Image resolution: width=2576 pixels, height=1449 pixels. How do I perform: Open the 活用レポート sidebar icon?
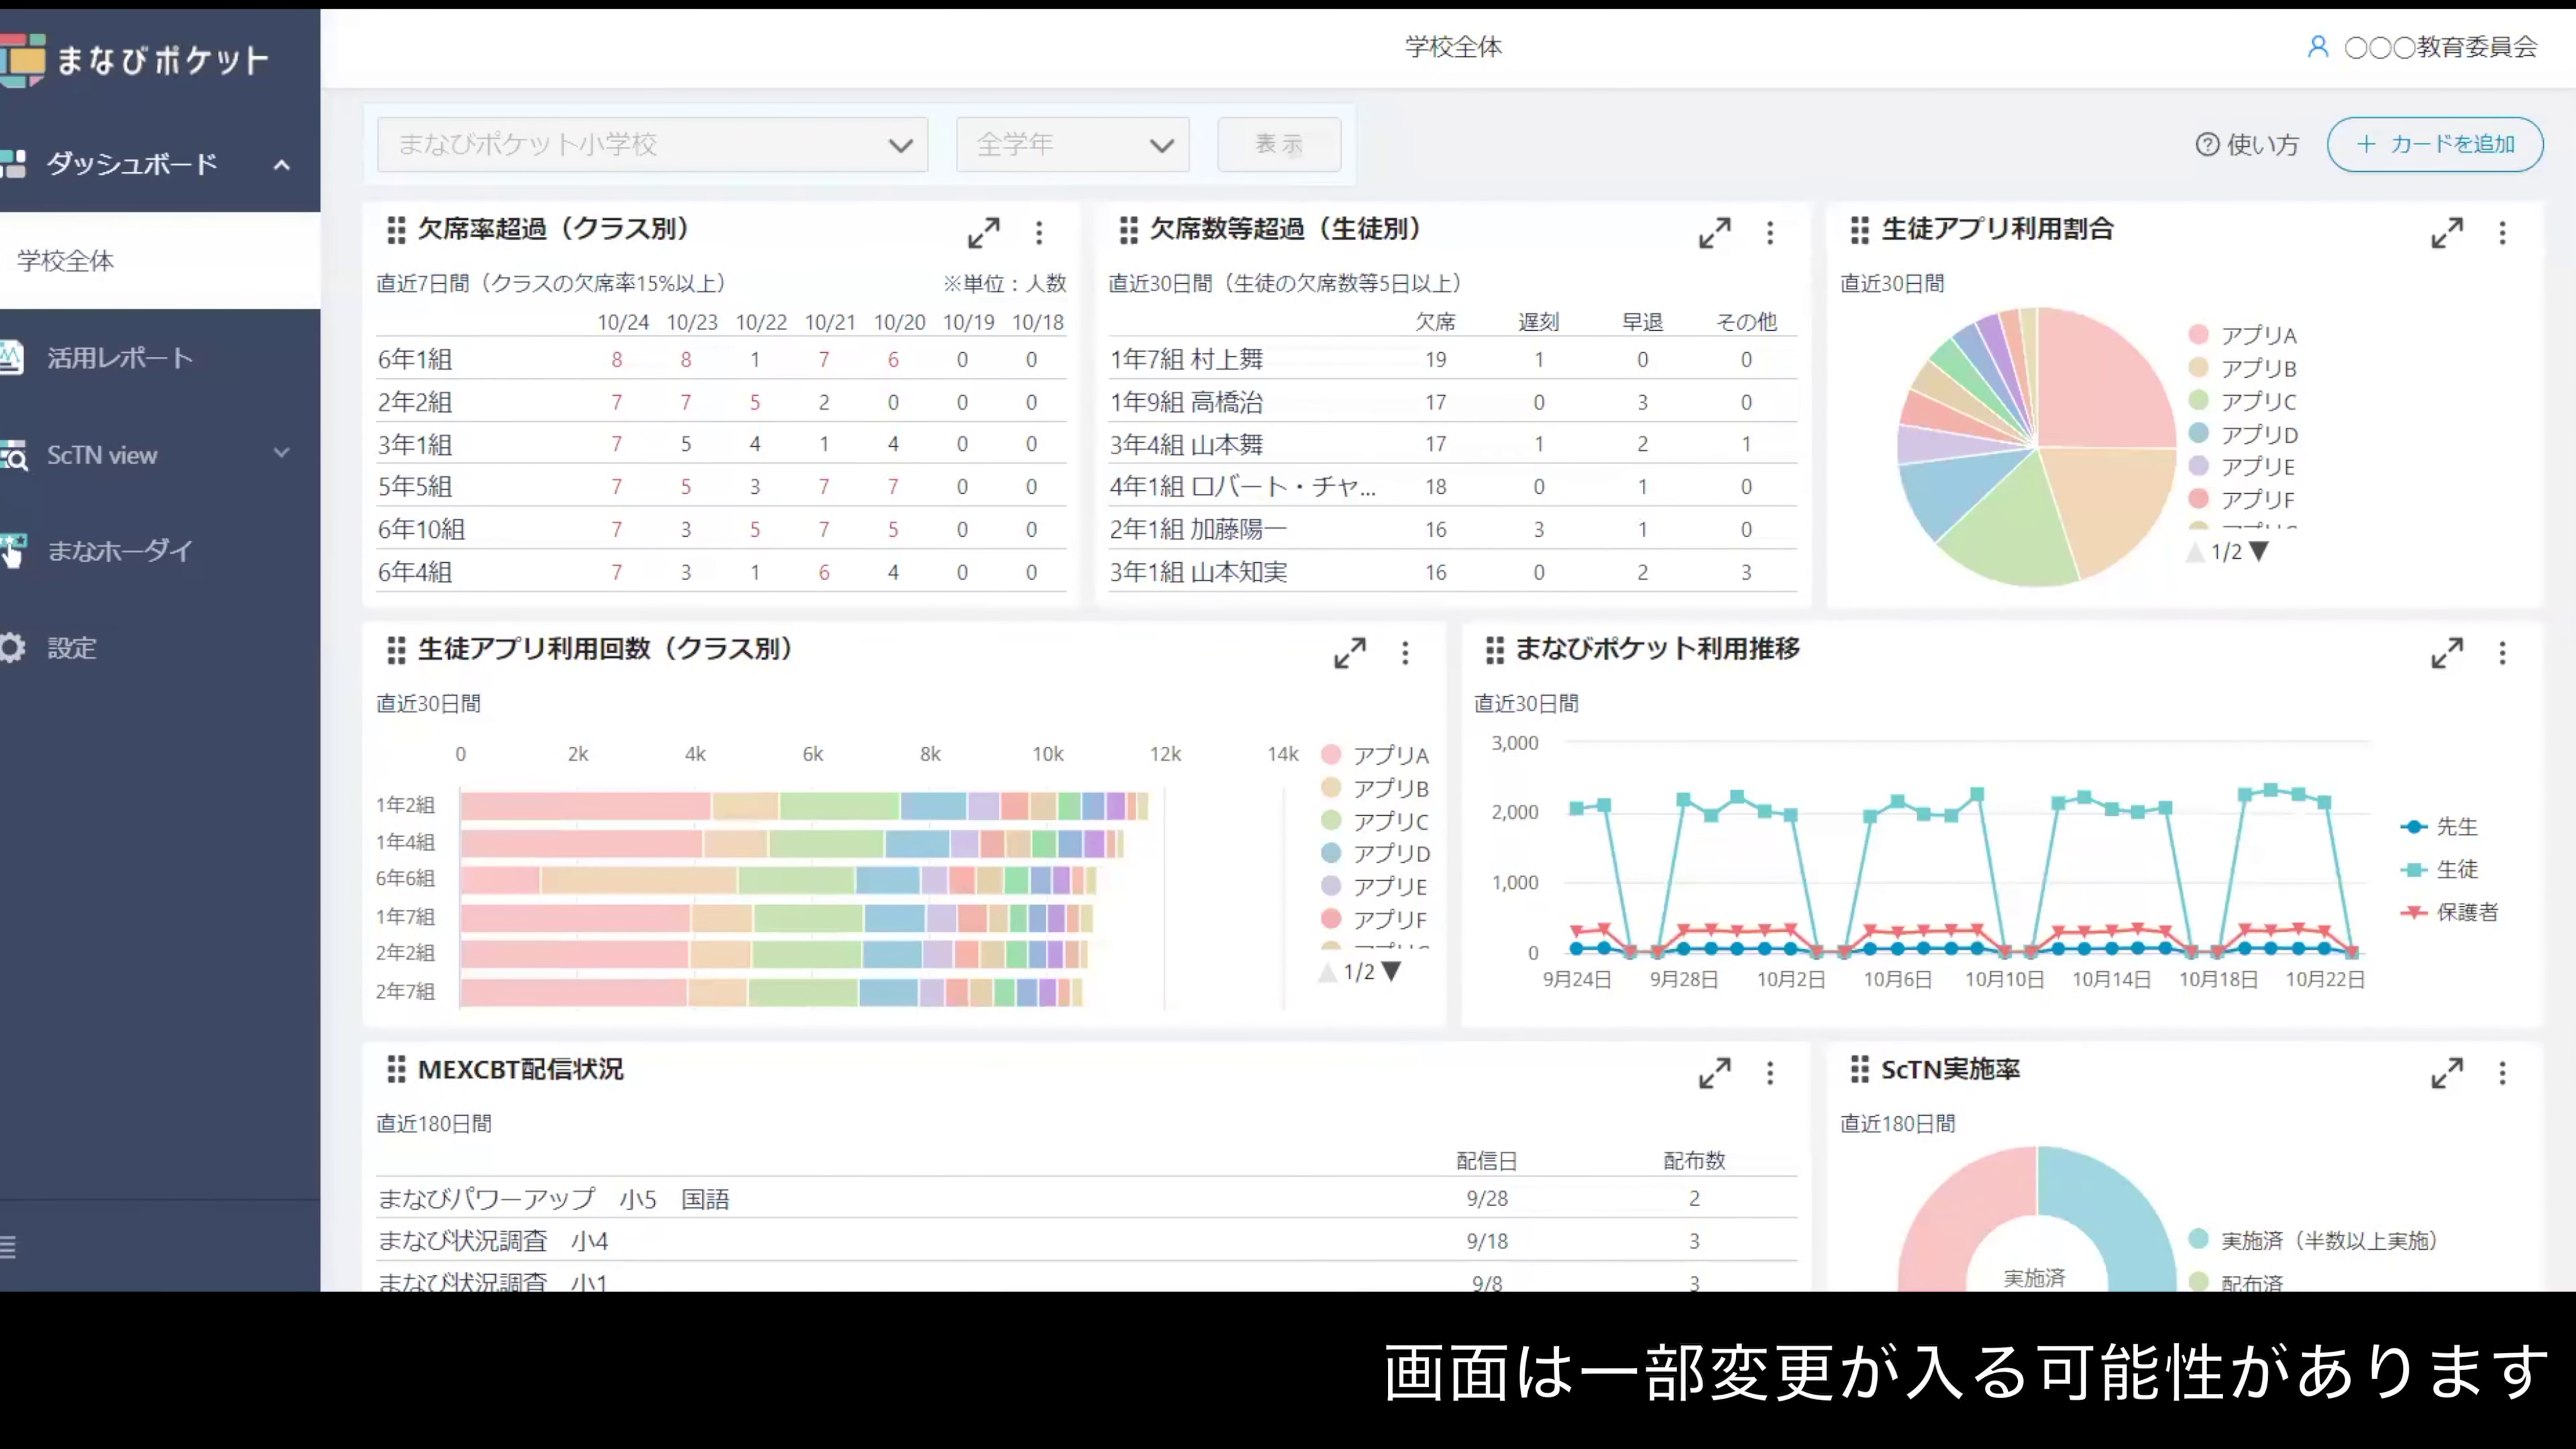(x=12, y=357)
